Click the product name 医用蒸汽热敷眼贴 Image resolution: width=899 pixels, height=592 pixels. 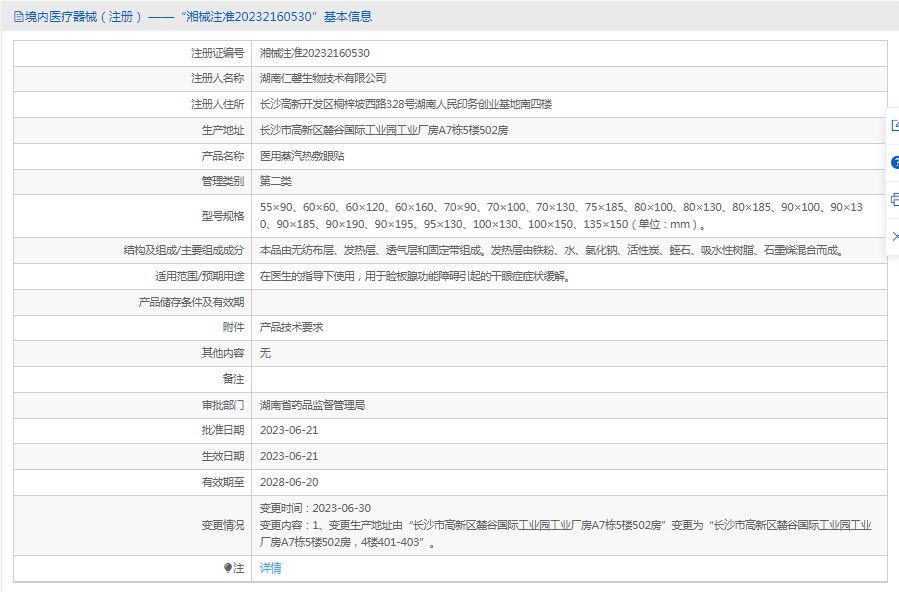tap(302, 157)
